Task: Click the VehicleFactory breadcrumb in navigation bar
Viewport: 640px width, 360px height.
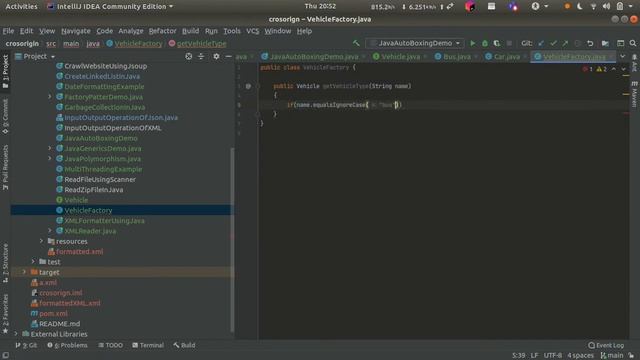Action: [138, 44]
